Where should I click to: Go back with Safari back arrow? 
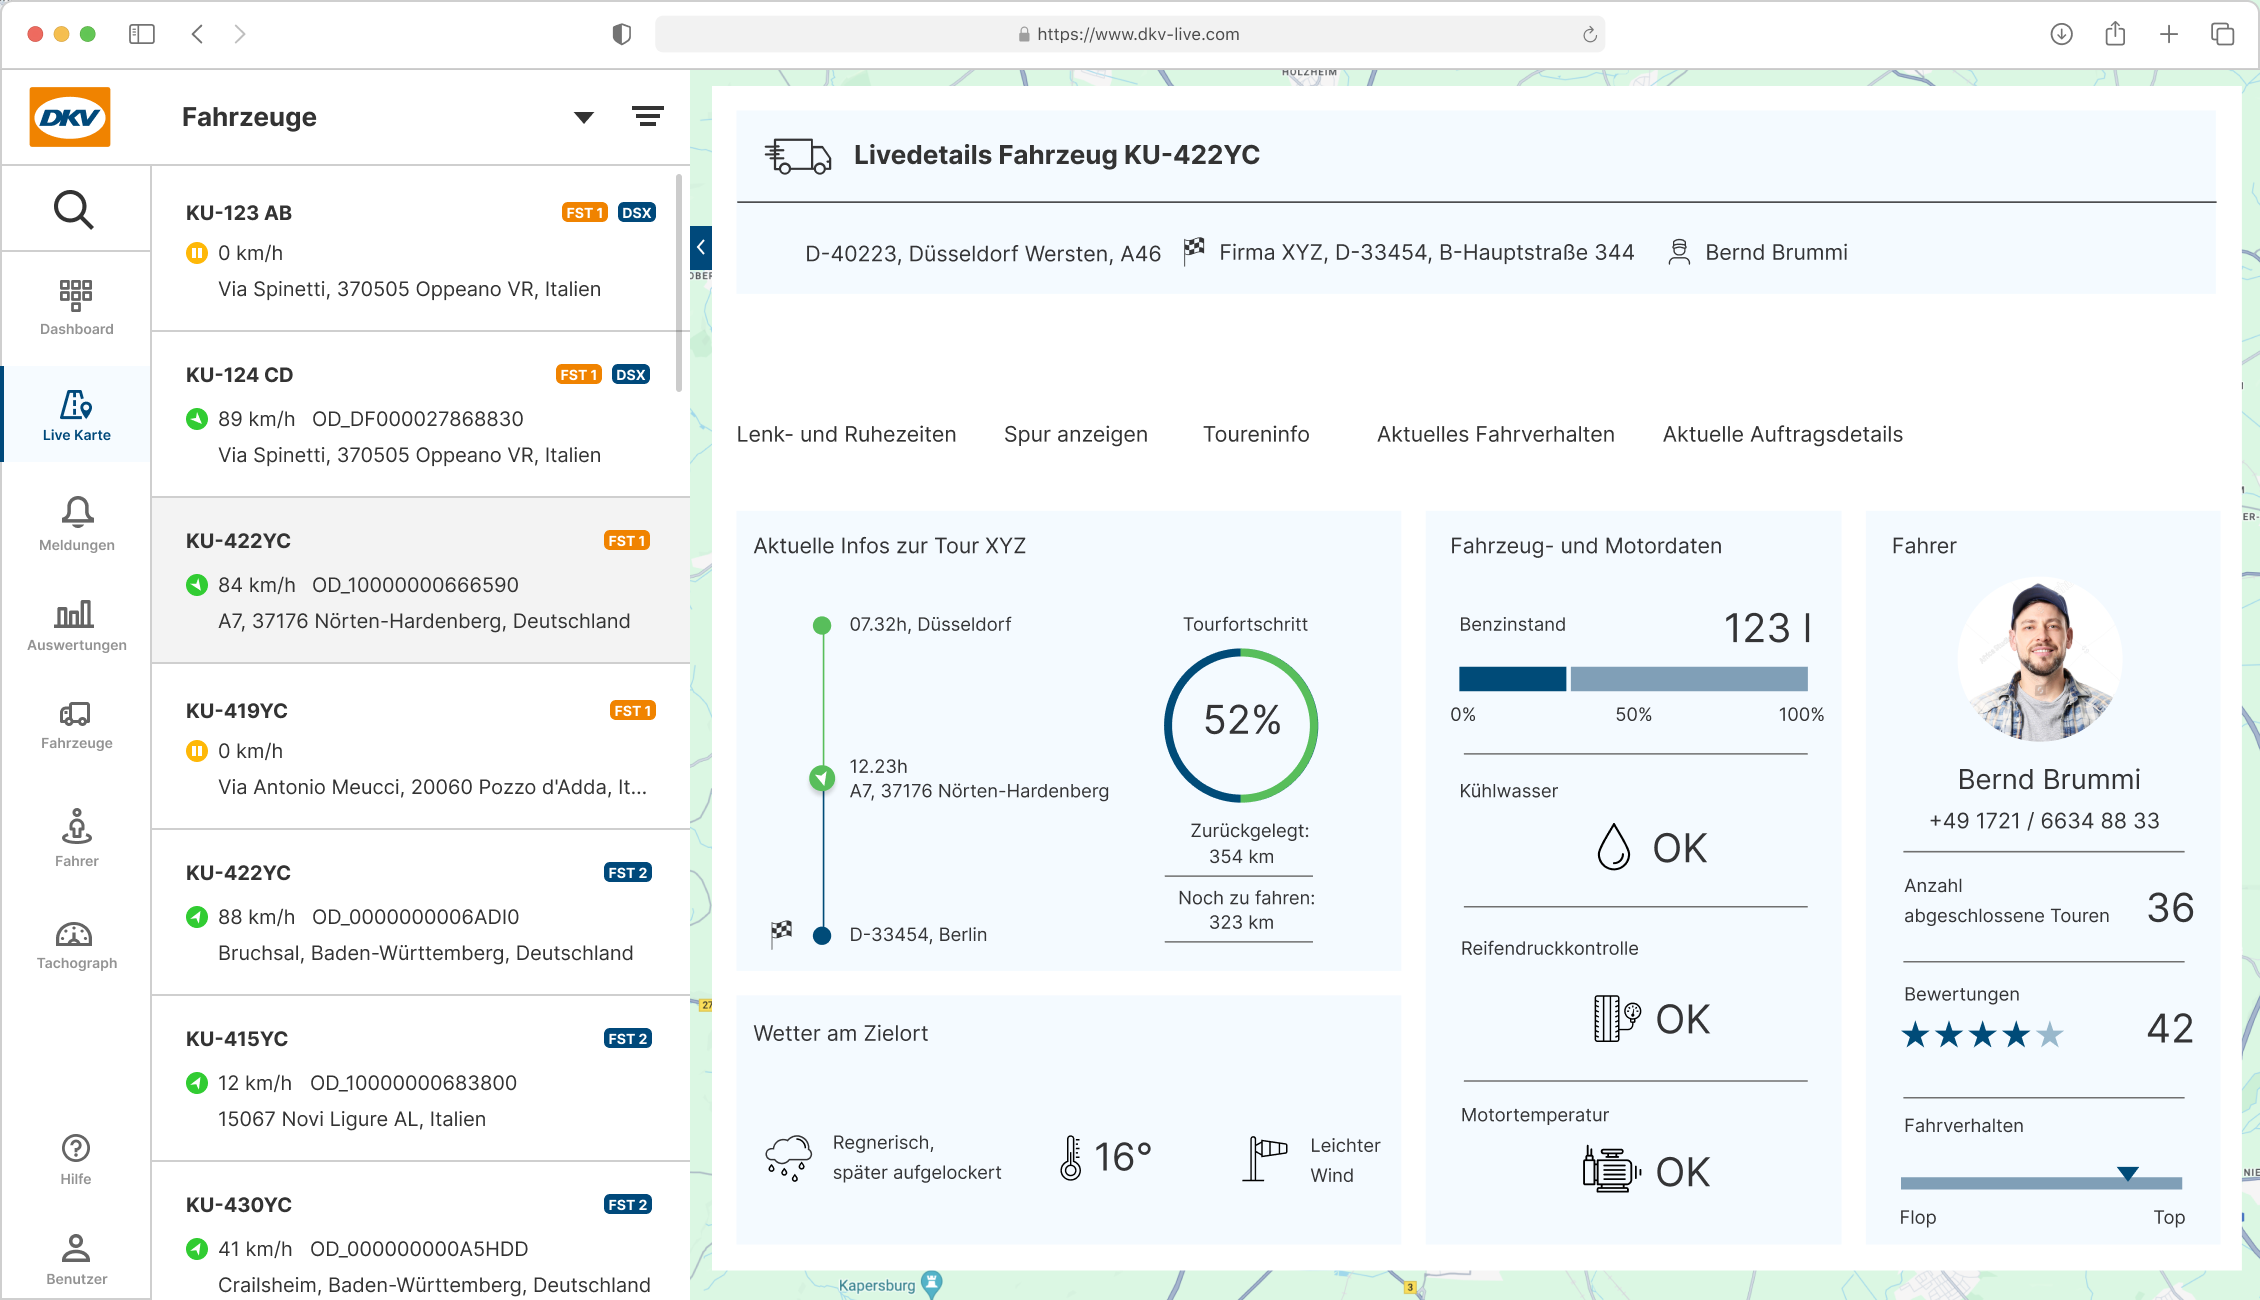pos(197,34)
